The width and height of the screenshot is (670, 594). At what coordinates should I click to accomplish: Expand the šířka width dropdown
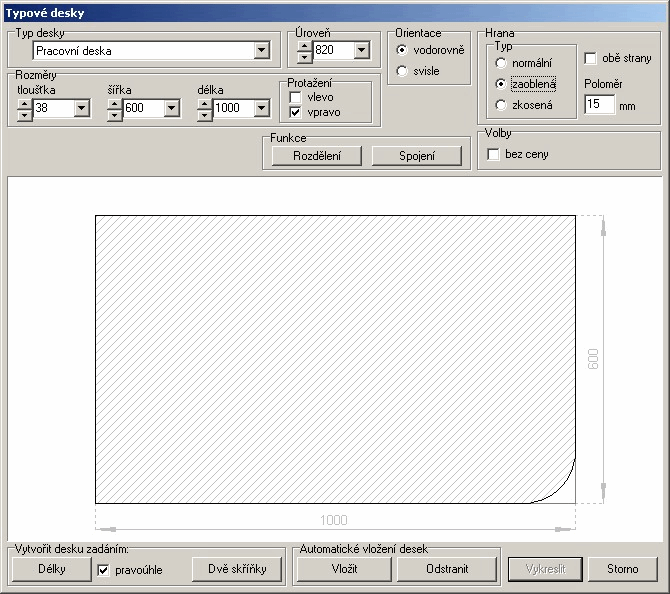(172, 108)
